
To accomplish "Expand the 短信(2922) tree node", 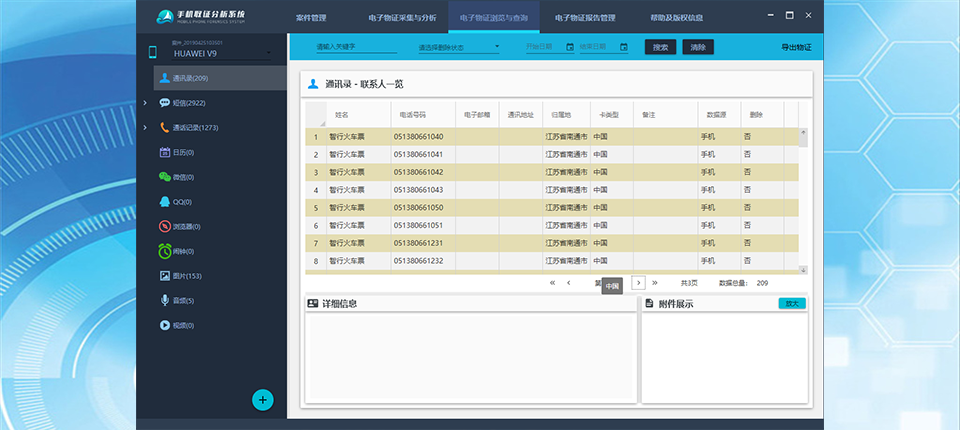I will point(145,103).
